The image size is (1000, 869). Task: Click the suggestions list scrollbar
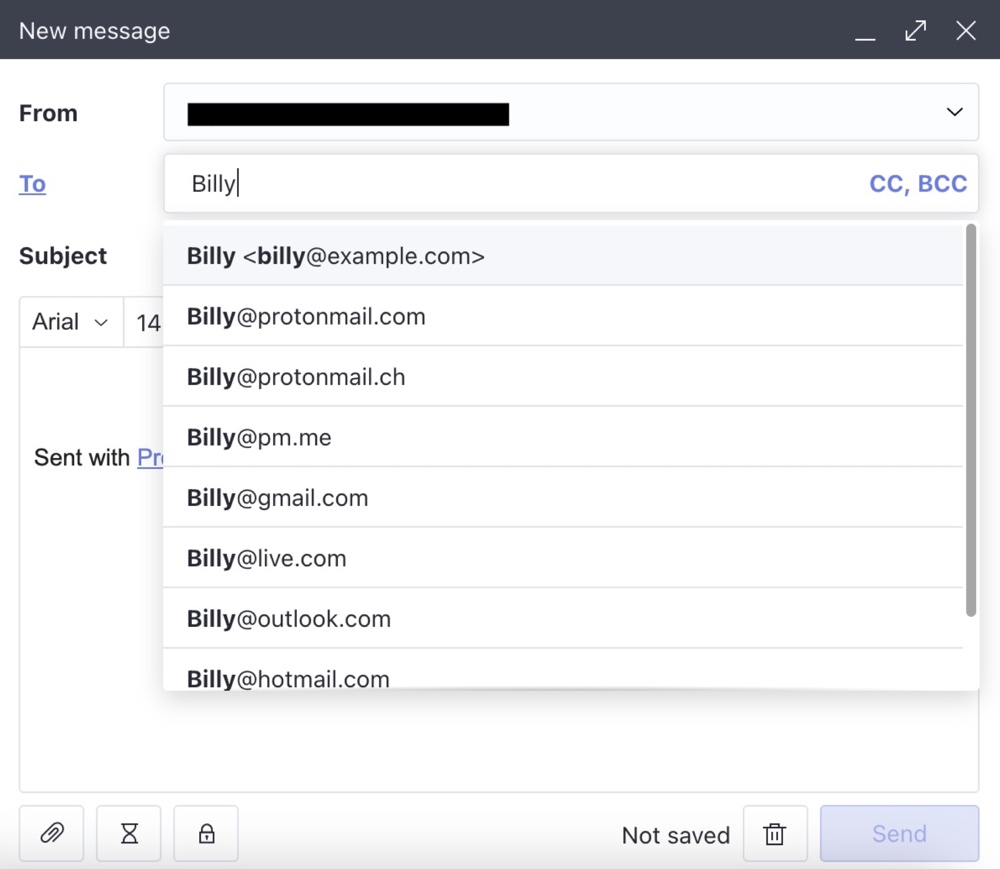pos(971,420)
